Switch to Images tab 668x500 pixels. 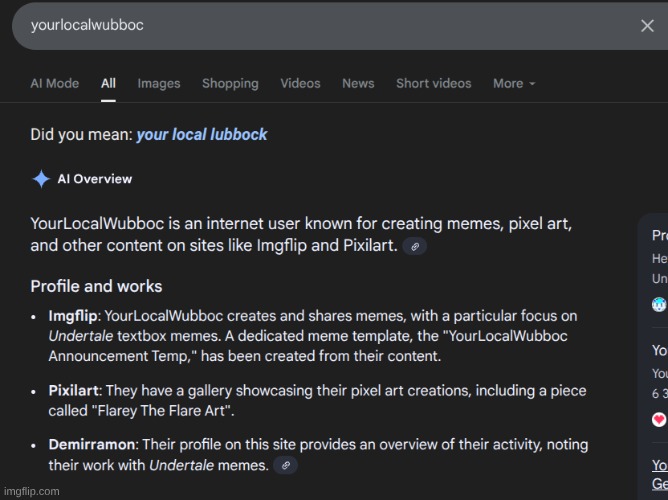(x=159, y=83)
